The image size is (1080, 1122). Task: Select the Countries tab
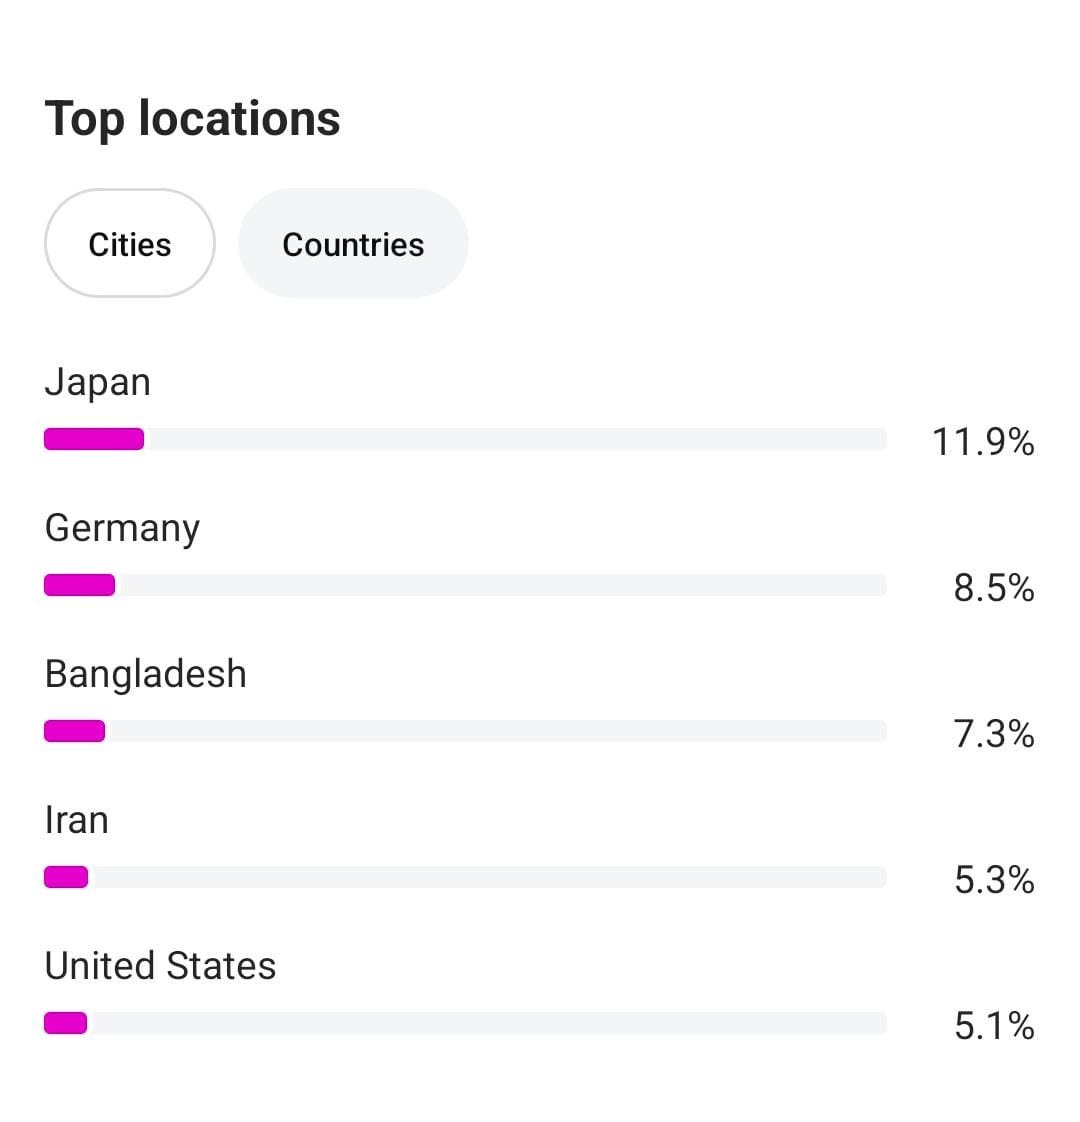pyautogui.click(x=353, y=244)
